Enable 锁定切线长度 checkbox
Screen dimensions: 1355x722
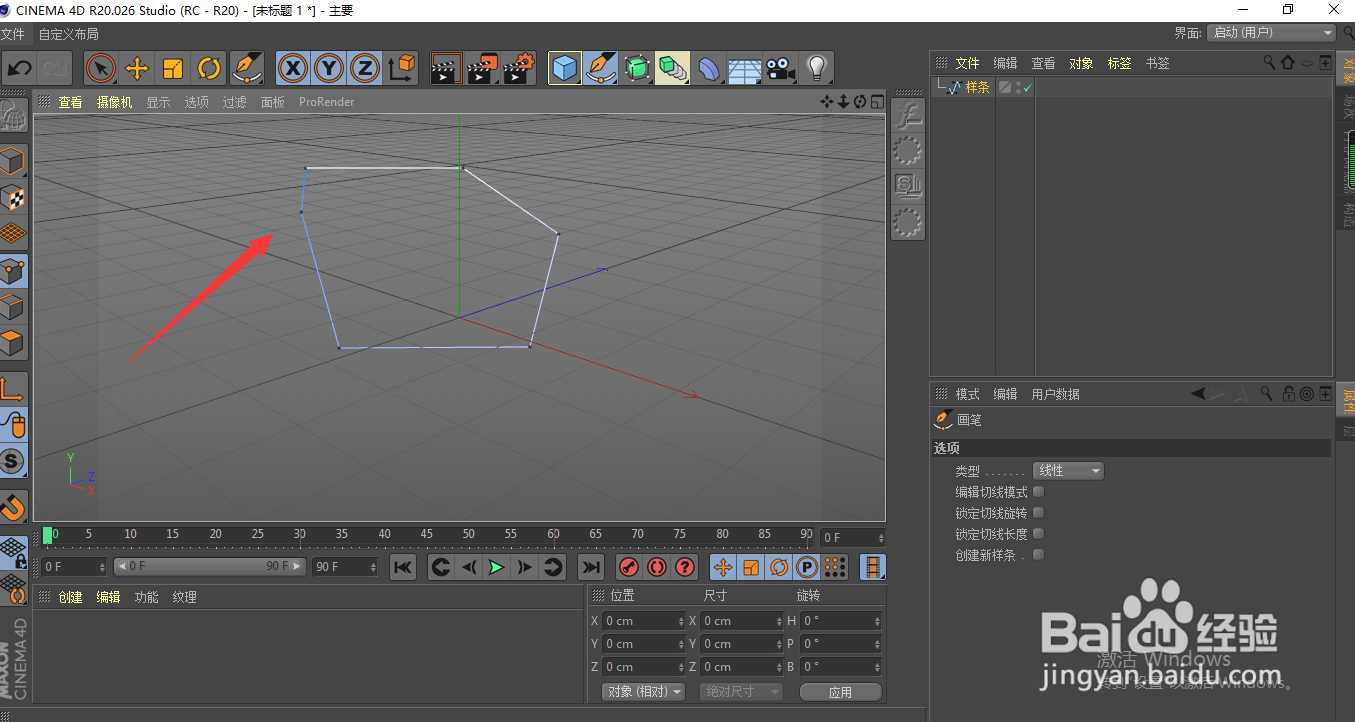1038,534
